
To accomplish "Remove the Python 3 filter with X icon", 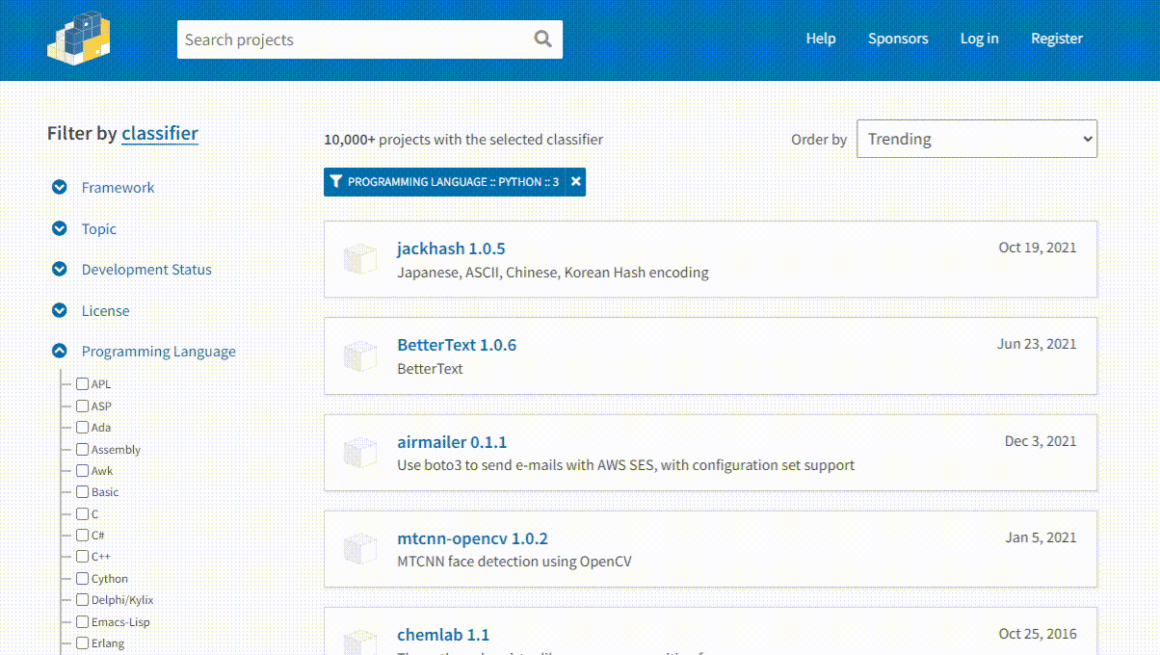I will click(576, 182).
